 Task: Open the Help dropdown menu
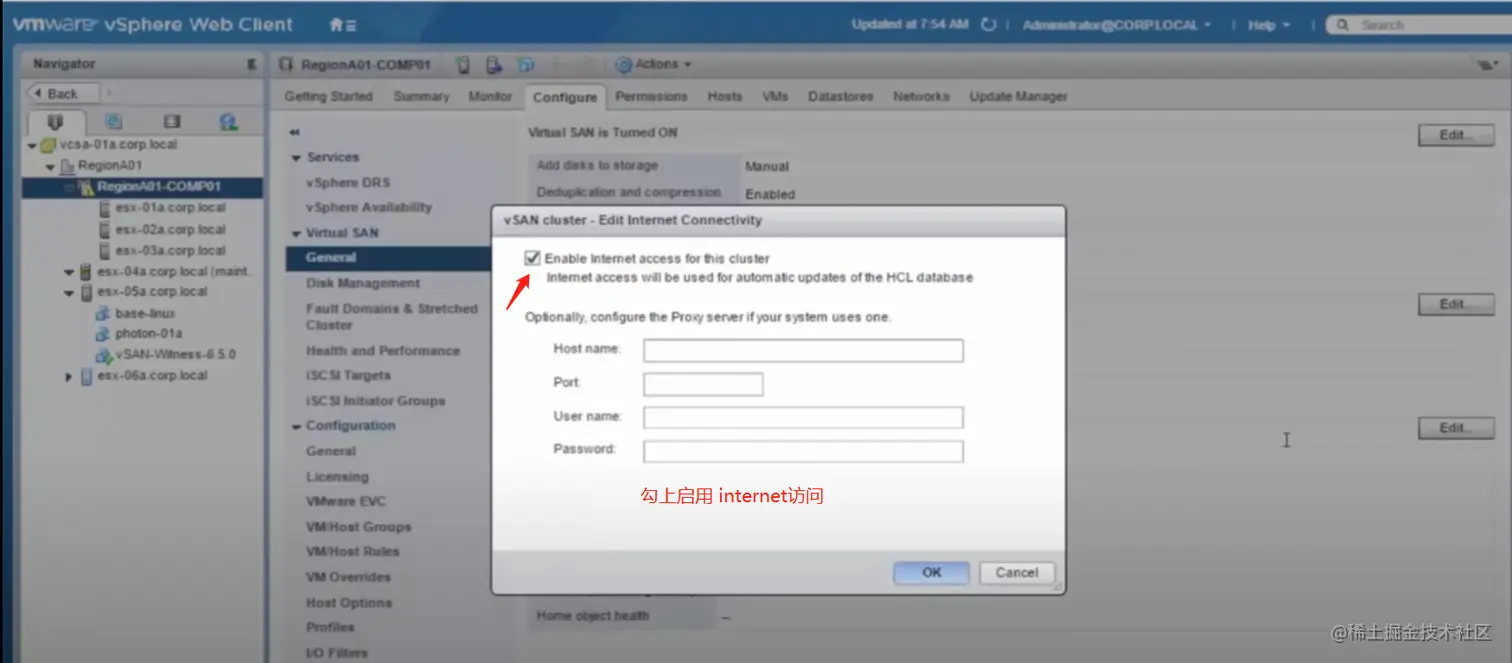(x=1268, y=25)
